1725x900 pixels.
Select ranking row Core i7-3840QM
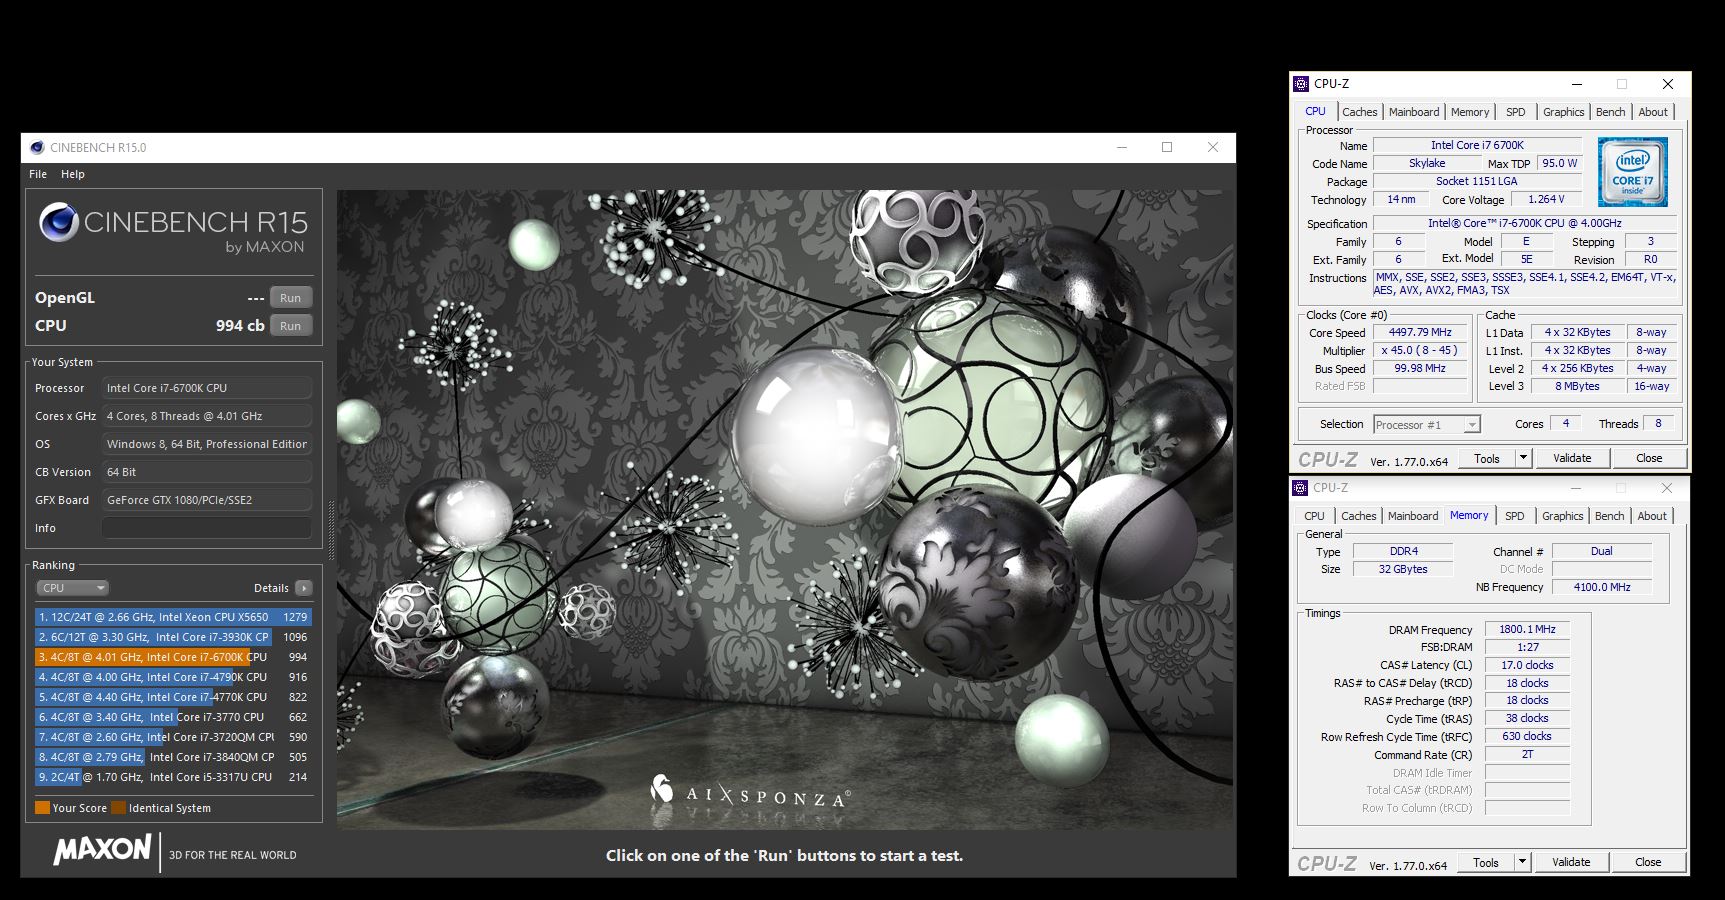pyautogui.click(x=173, y=757)
